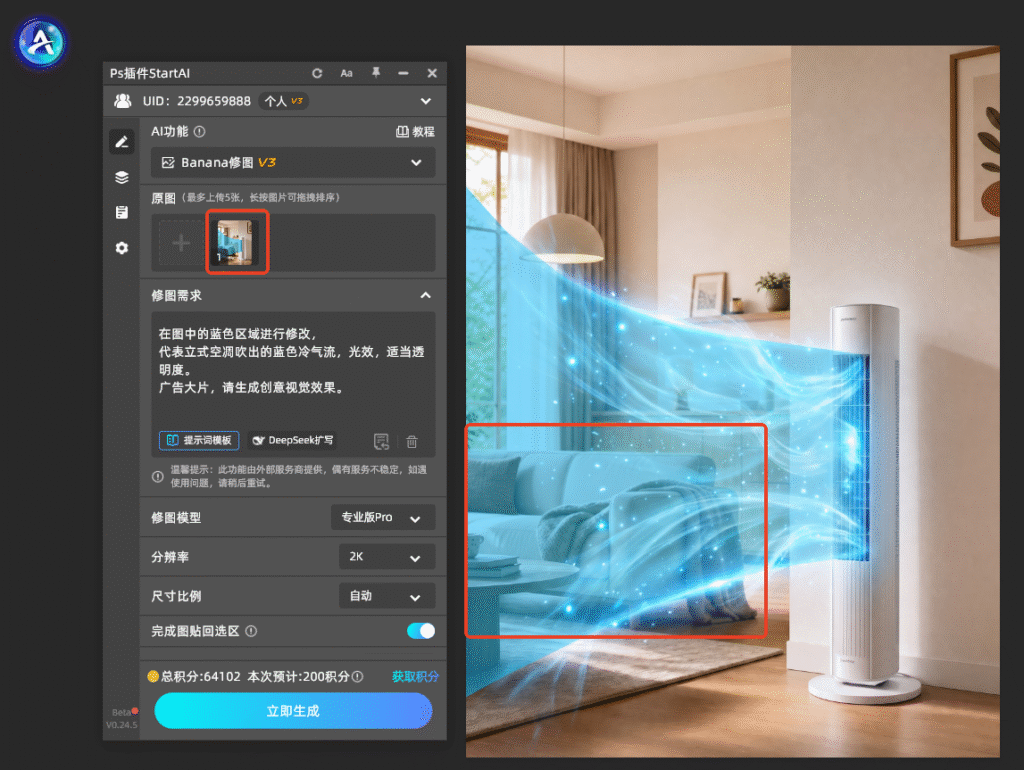Expand the UID account dropdown chevron
1024x770 pixels.
pos(426,101)
